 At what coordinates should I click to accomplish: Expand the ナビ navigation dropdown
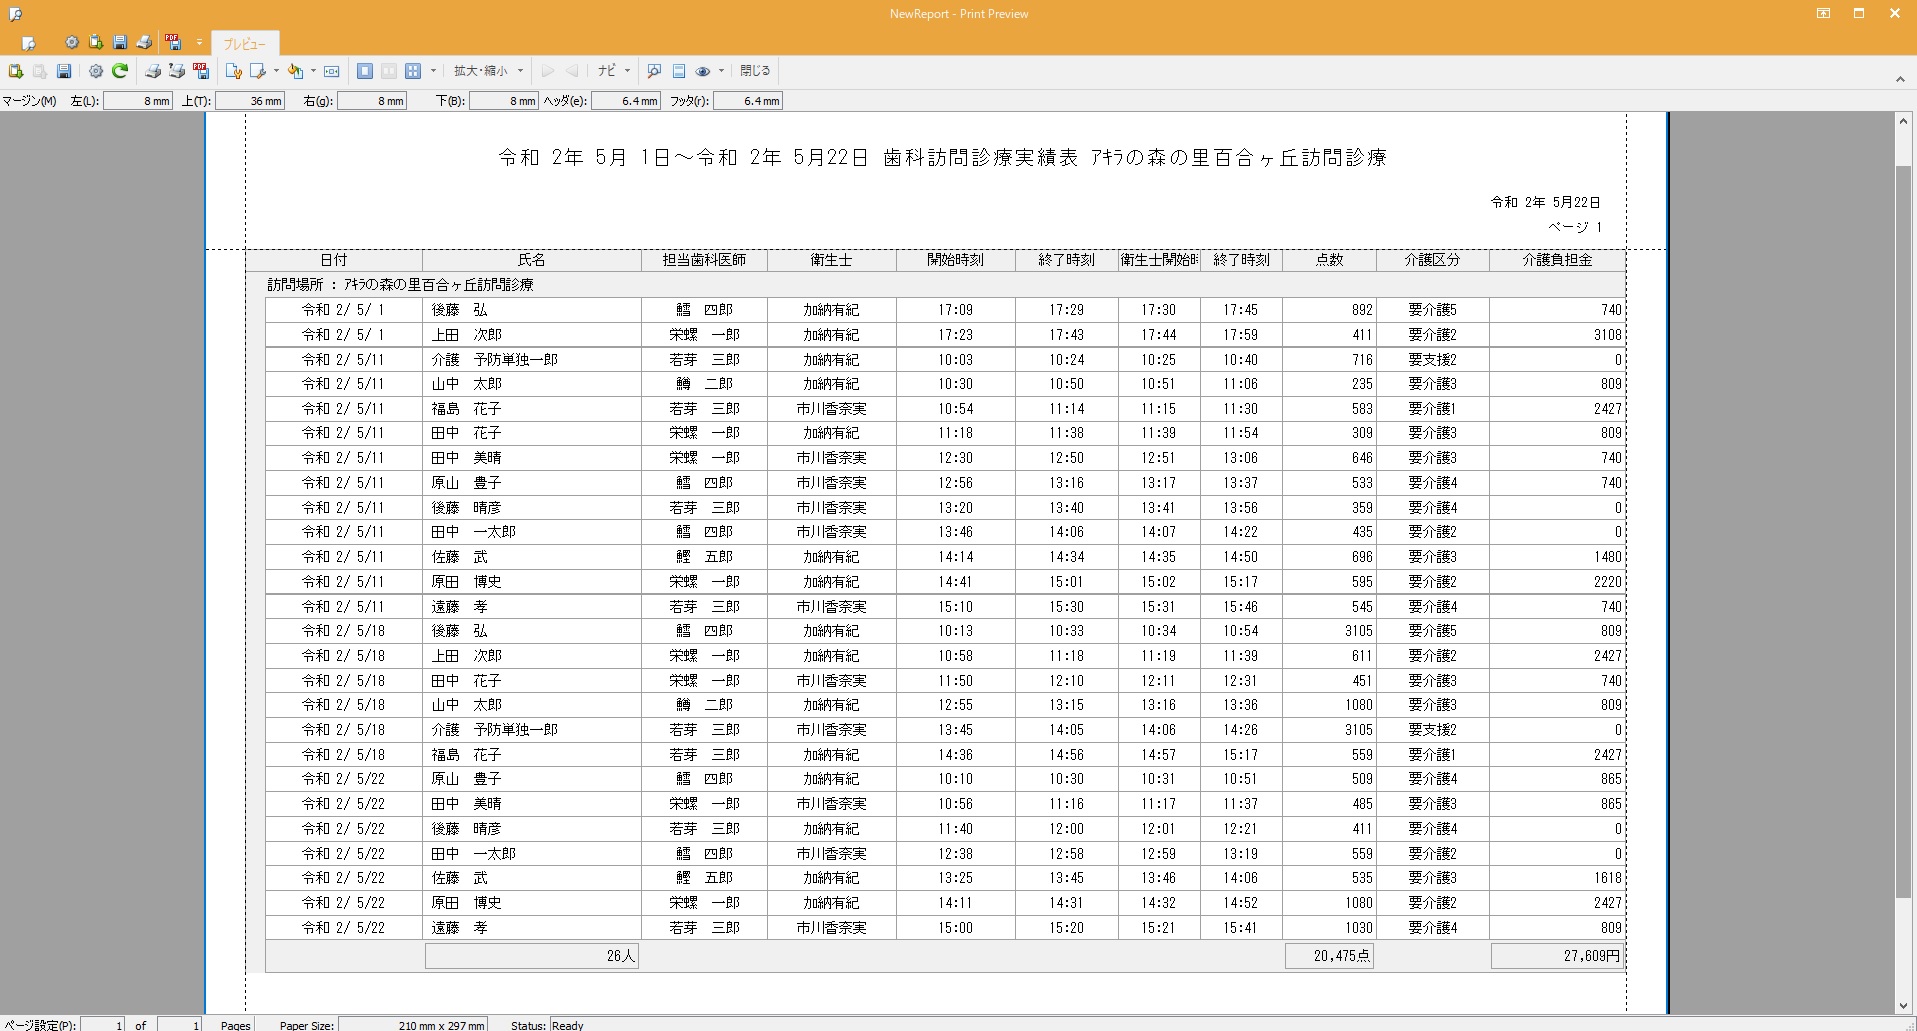tap(613, 71)
